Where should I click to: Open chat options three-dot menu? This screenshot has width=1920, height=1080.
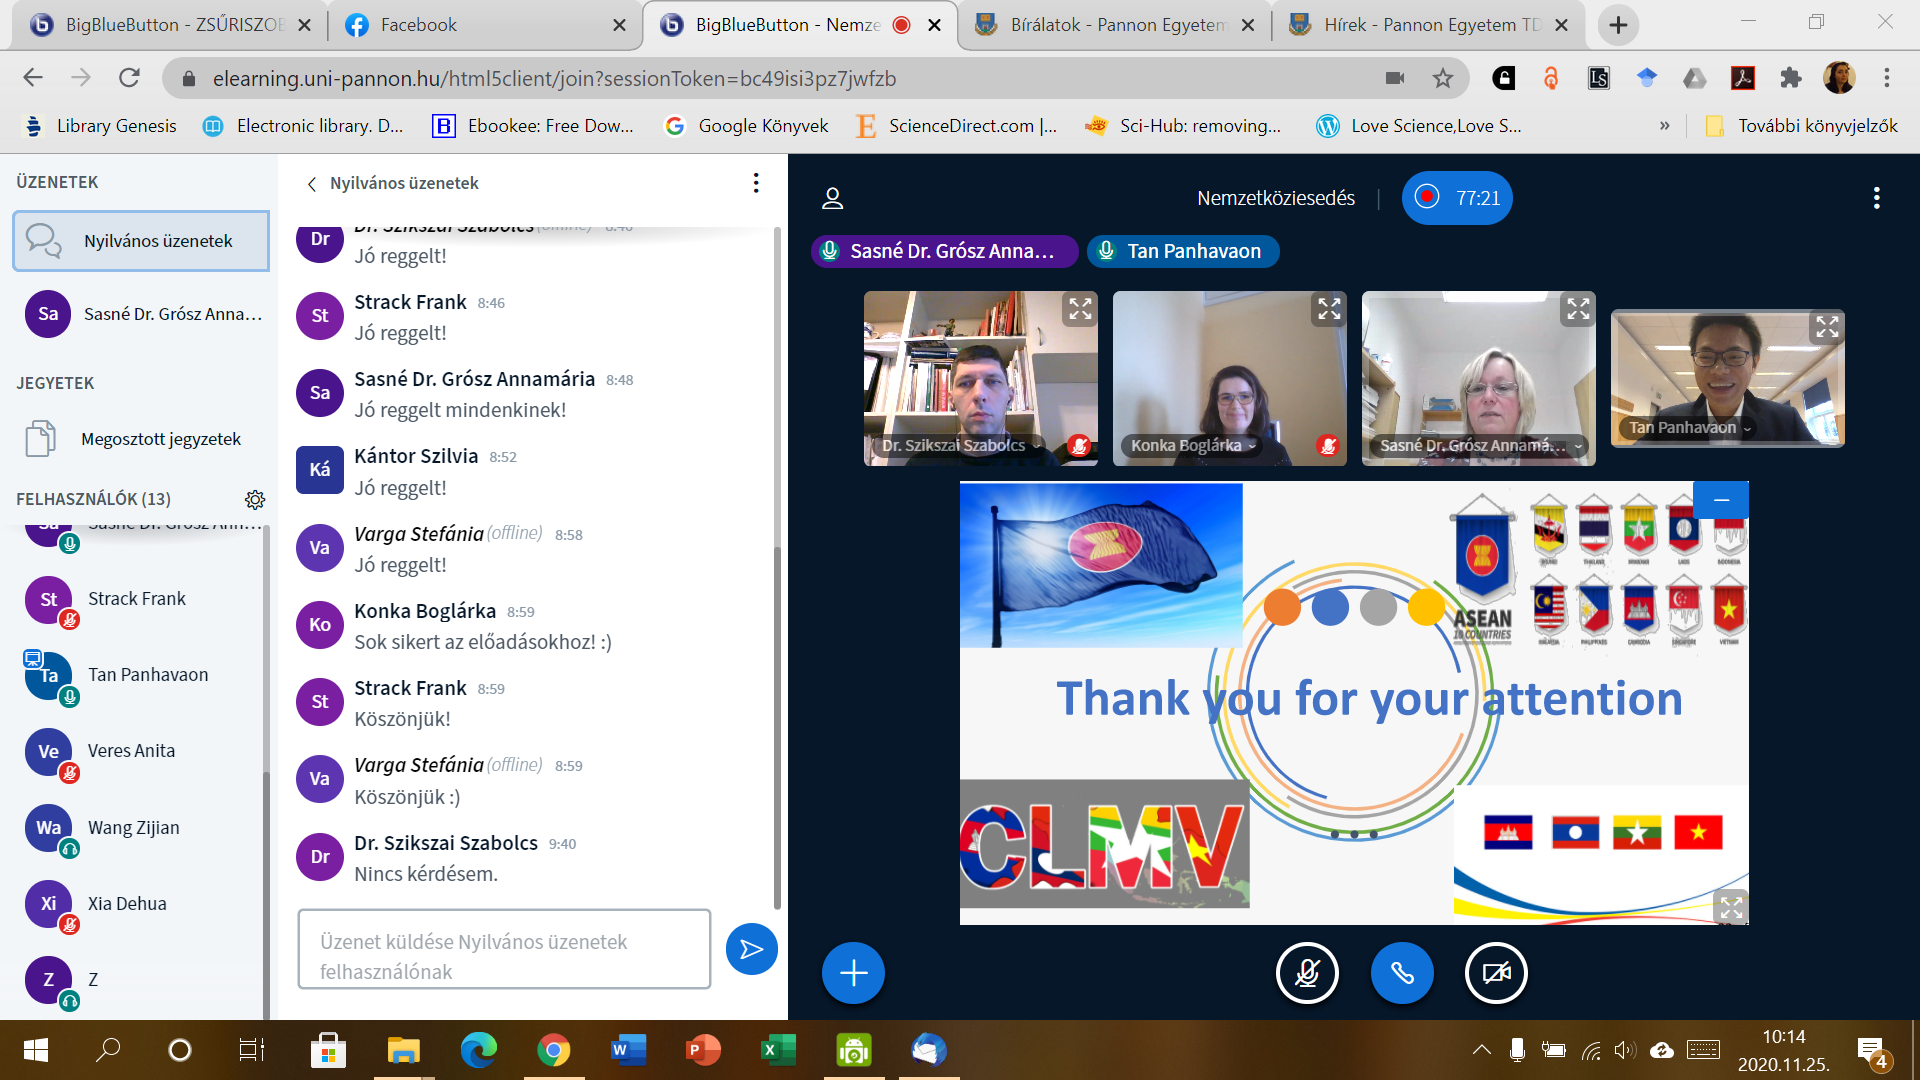pyautogui.click(x=756, y=183)
